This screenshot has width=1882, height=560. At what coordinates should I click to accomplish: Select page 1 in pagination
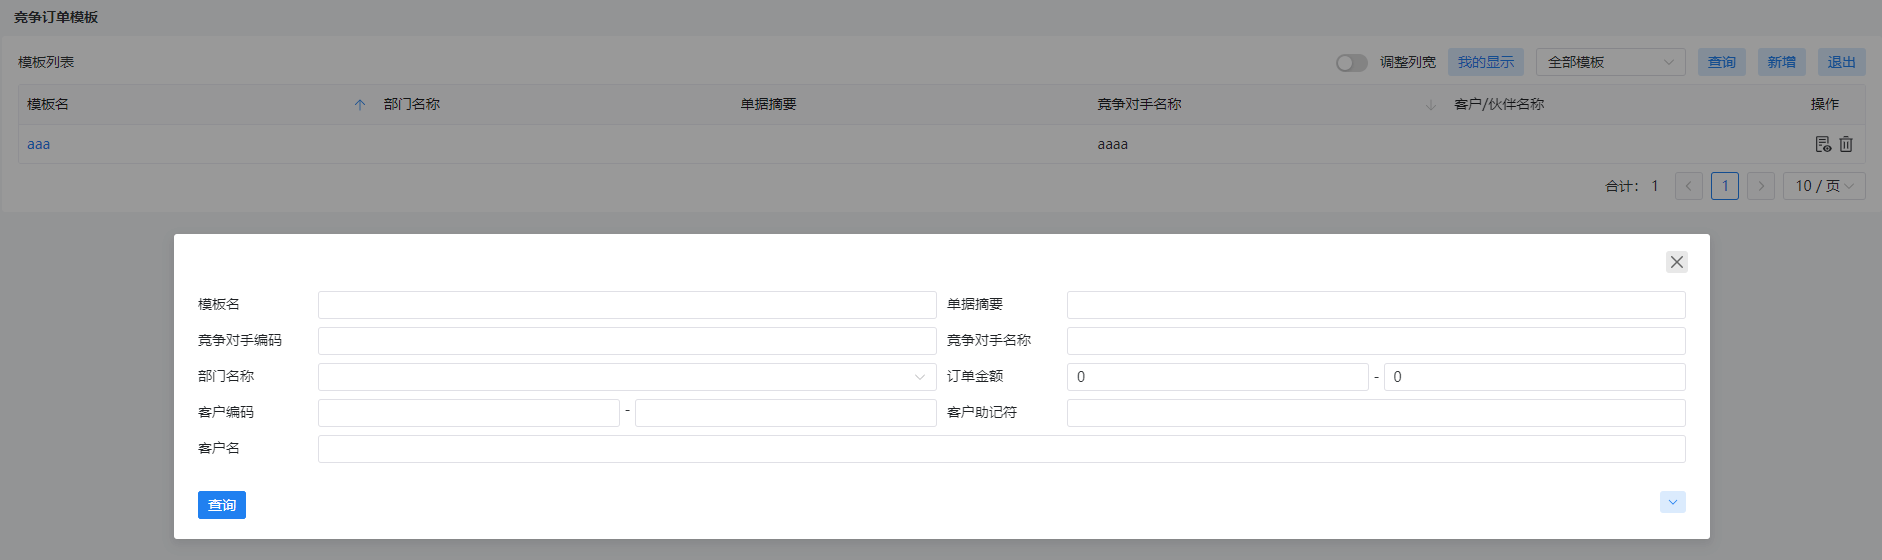coord(1725,186)
